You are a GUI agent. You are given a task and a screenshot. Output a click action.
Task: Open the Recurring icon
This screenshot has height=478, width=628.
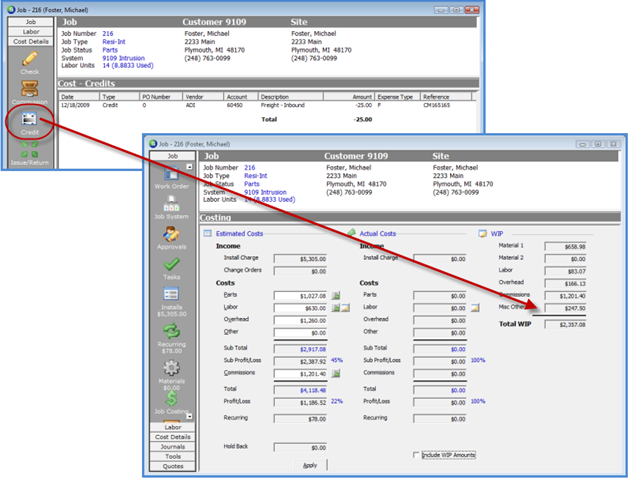point(171,331)
